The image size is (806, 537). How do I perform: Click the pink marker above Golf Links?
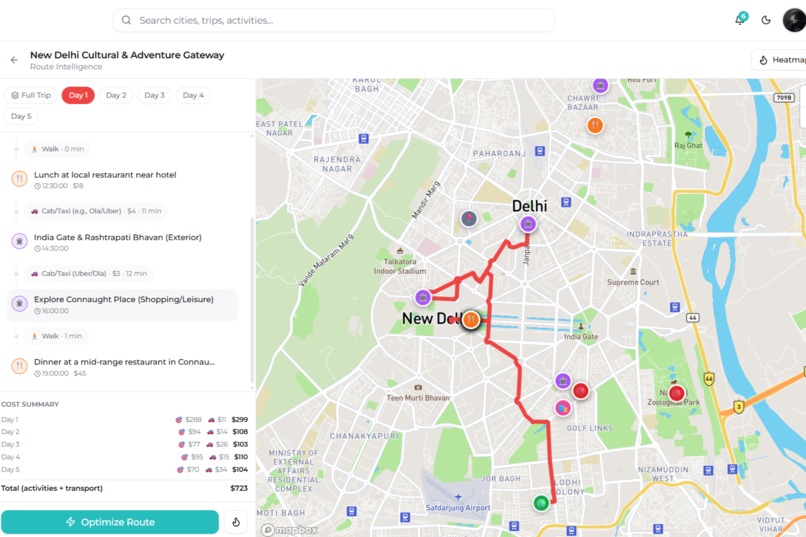coord(563,408)
